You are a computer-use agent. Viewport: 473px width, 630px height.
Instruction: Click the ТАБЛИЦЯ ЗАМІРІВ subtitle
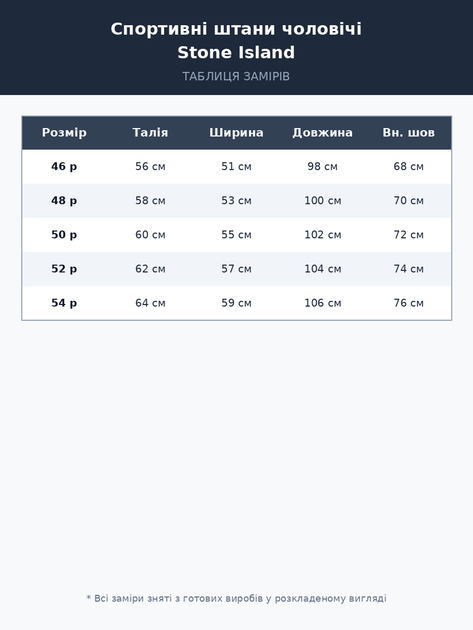pos(236,76)
